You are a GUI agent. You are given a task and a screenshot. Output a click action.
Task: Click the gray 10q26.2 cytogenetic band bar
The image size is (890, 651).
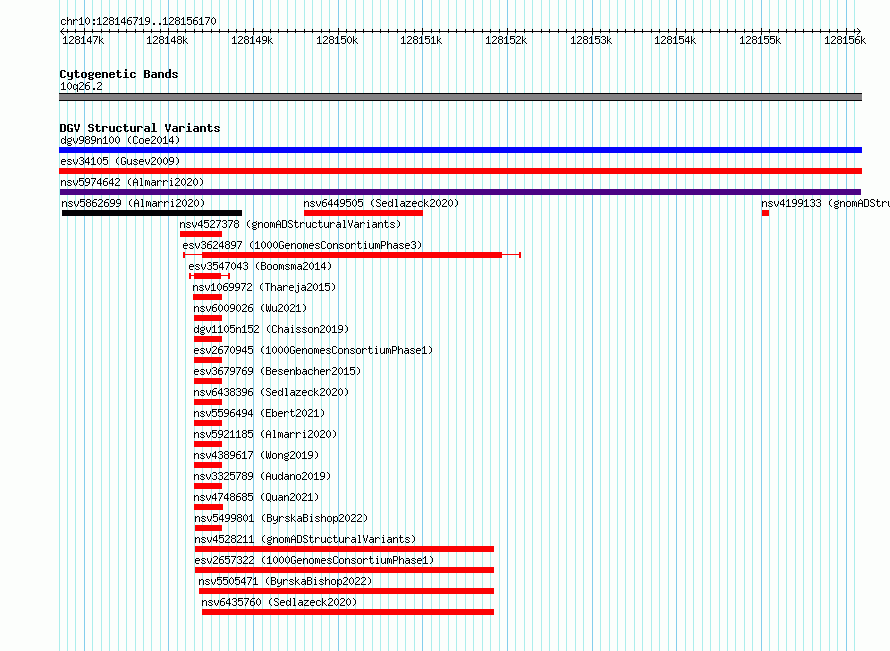pyautogui.click(x=460, y=97)
